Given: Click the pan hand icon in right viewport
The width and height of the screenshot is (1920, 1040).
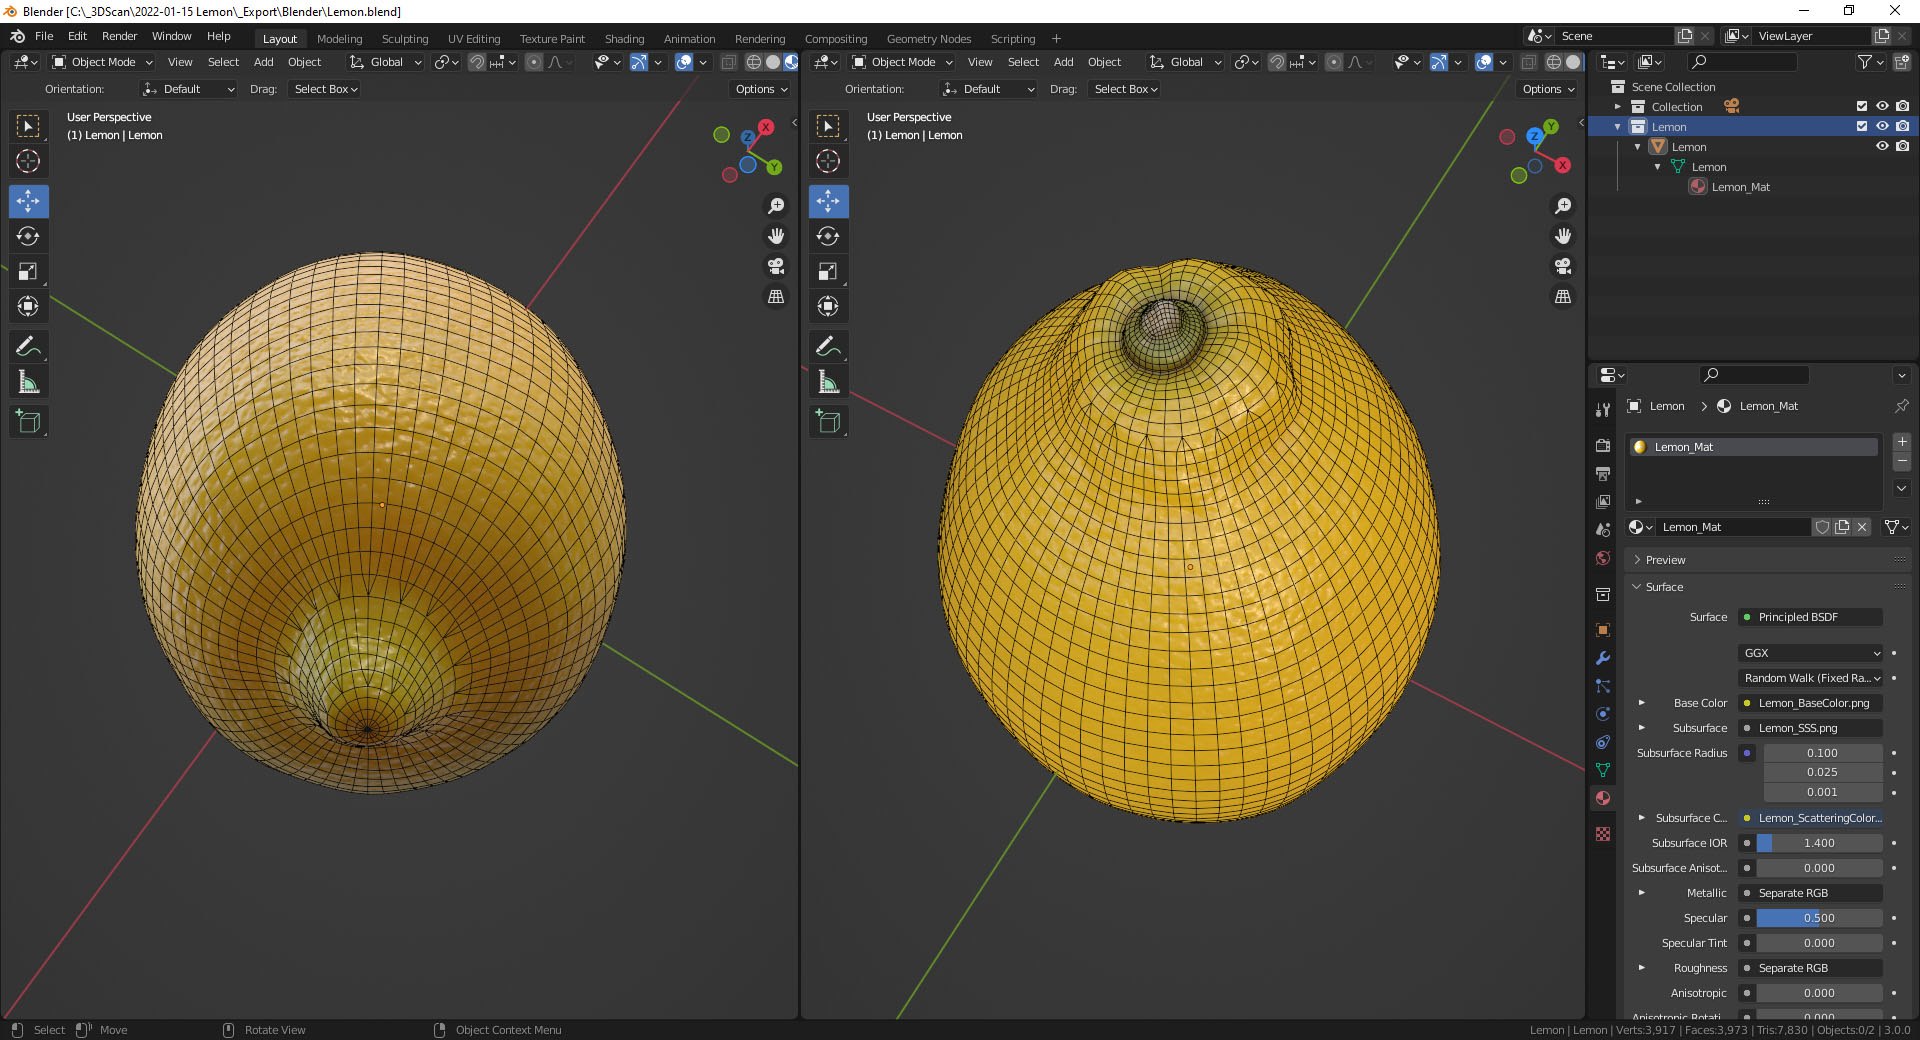Looking at the screenshot, I should click(1563, 236).
